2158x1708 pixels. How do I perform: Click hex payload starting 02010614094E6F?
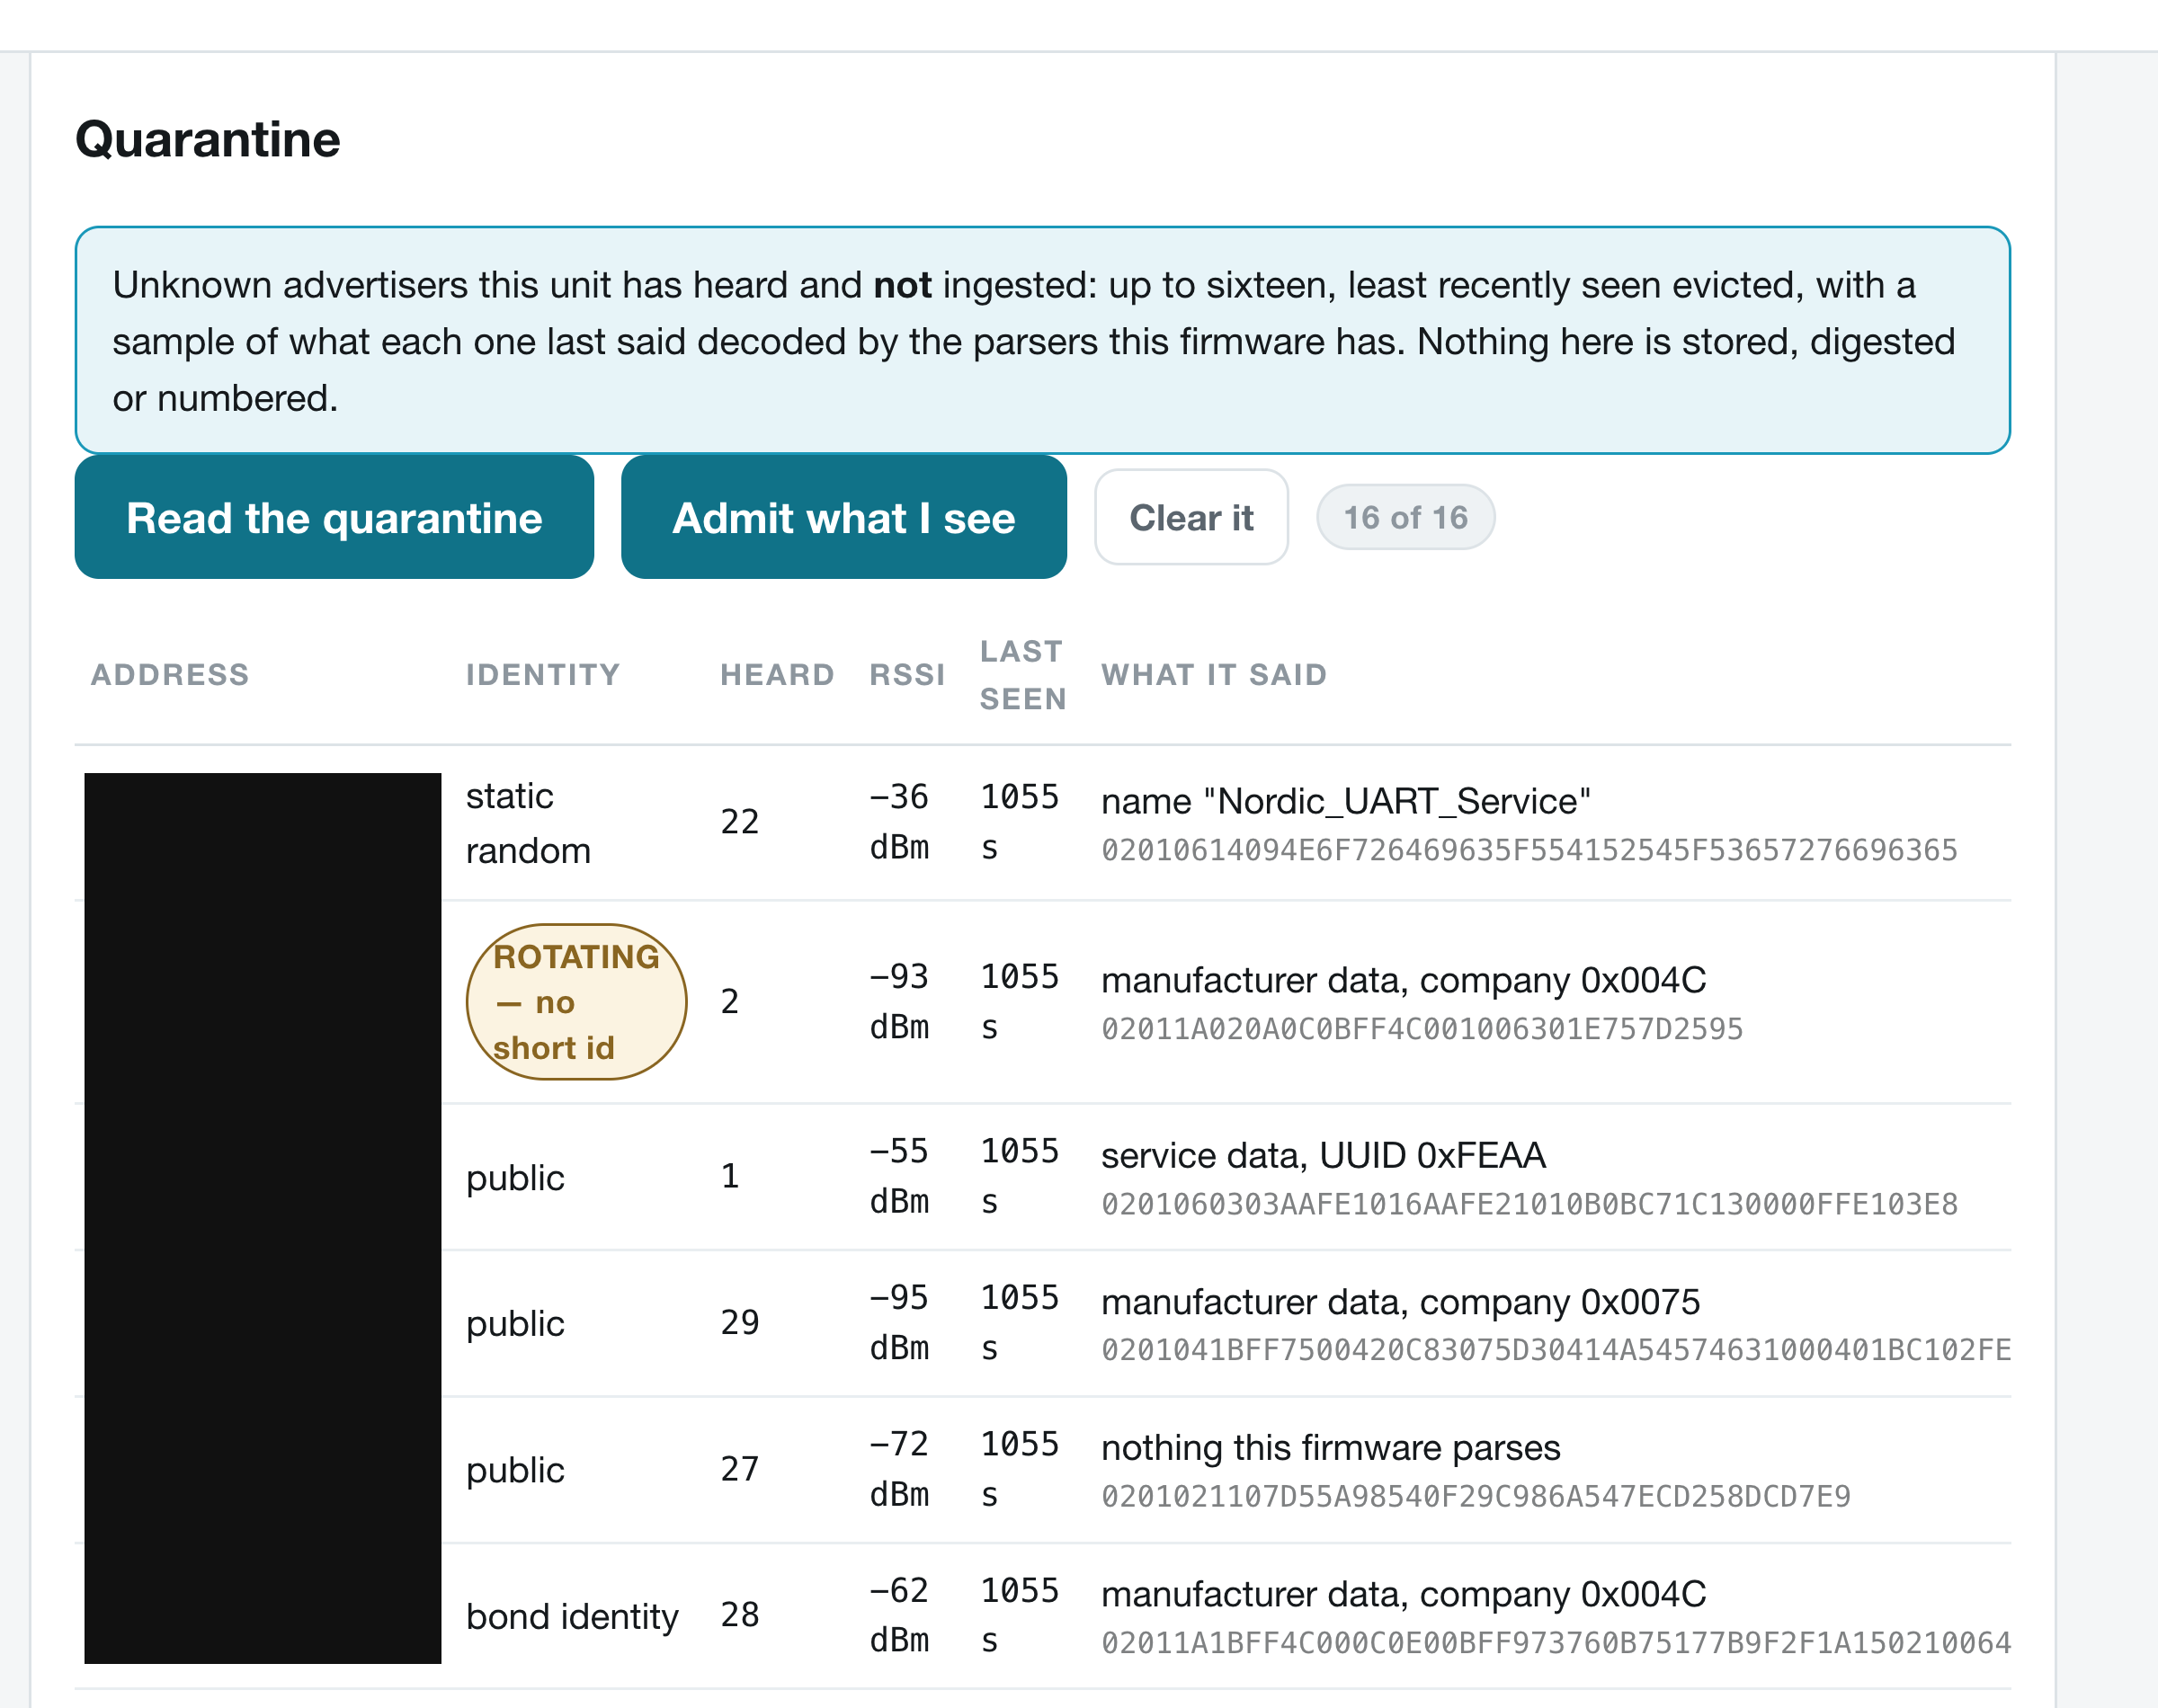(1529, 850)
